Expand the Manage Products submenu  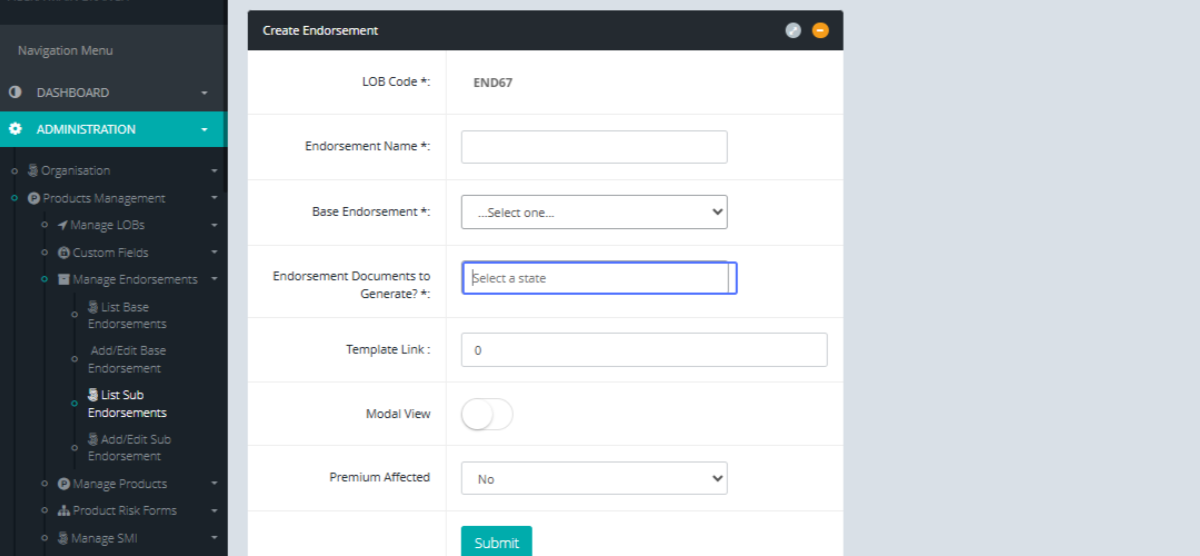[214, 484]
